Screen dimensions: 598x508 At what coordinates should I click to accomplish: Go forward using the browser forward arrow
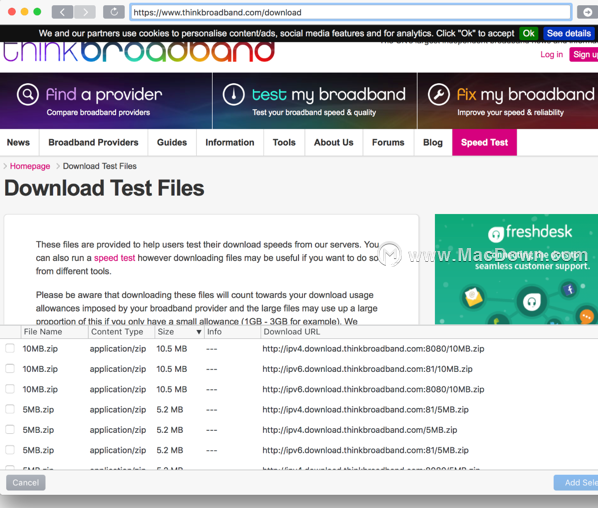click(85, 12)
